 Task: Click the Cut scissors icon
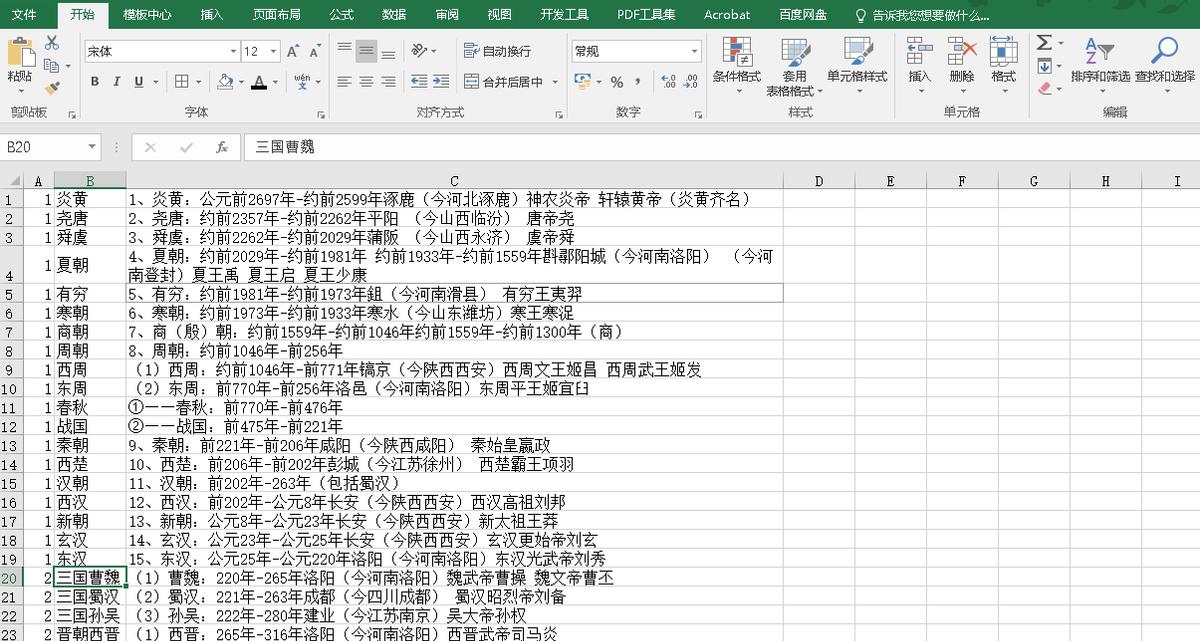(51, 43)
